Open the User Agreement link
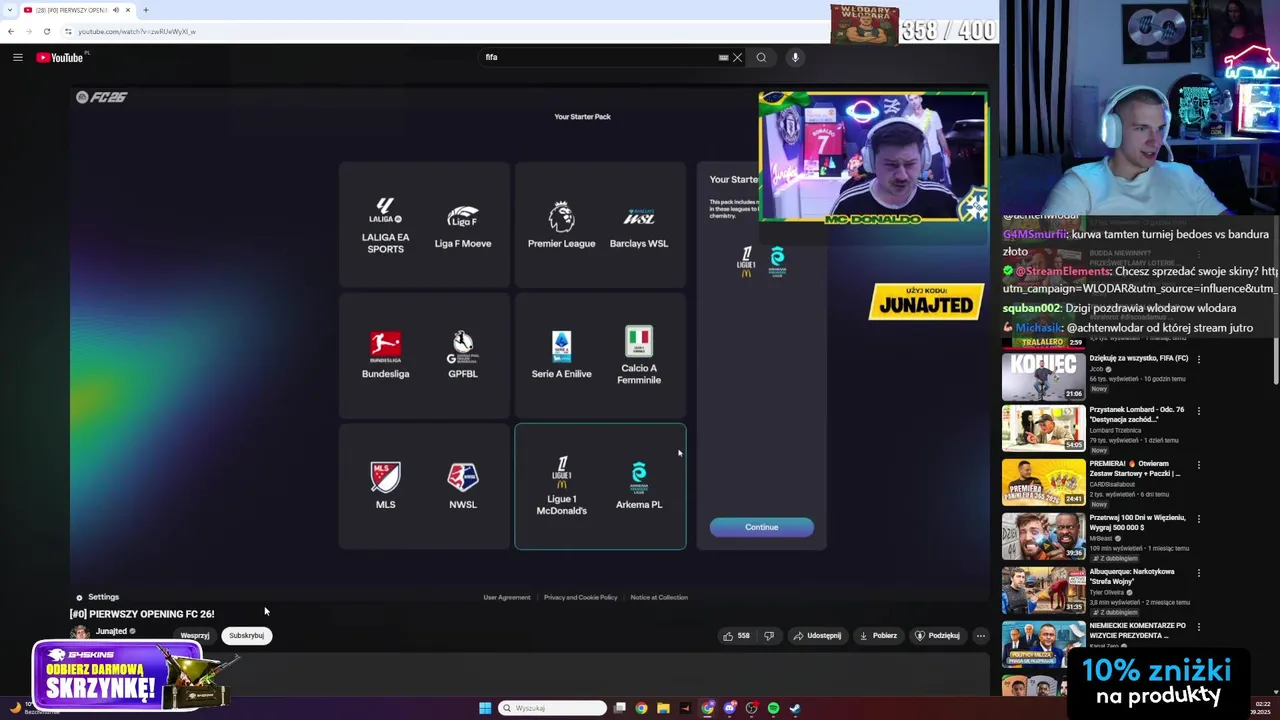1280x720 pixels. point(507,597)
